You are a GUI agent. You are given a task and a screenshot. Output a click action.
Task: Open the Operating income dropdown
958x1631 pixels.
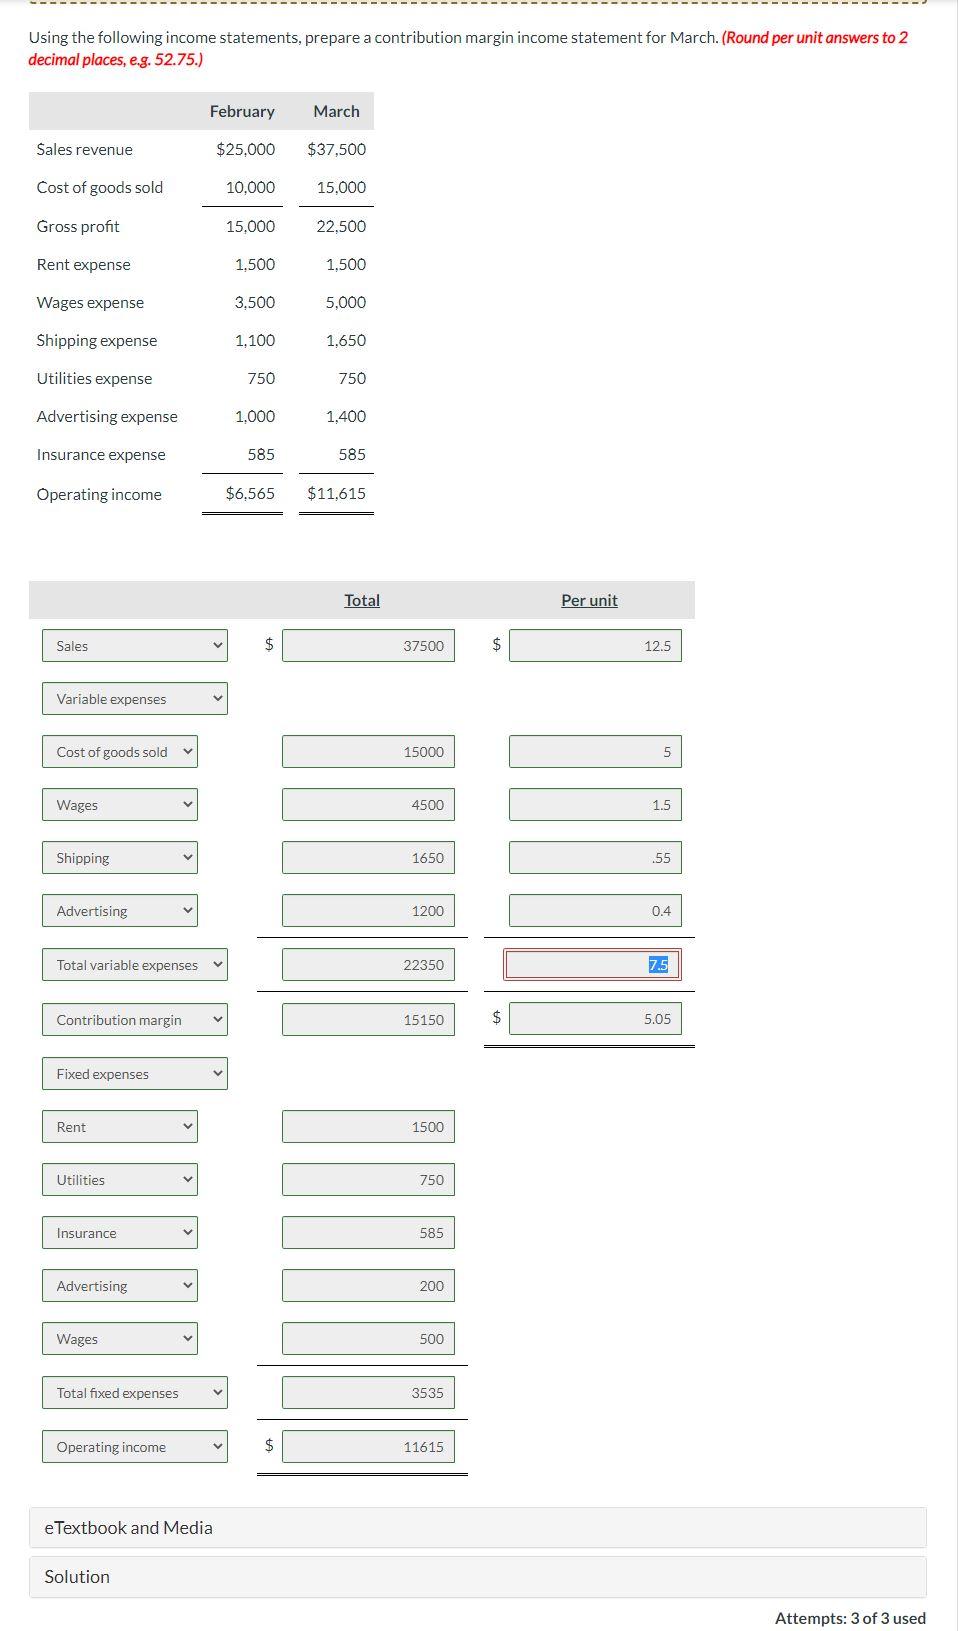tap(135, 1446)
